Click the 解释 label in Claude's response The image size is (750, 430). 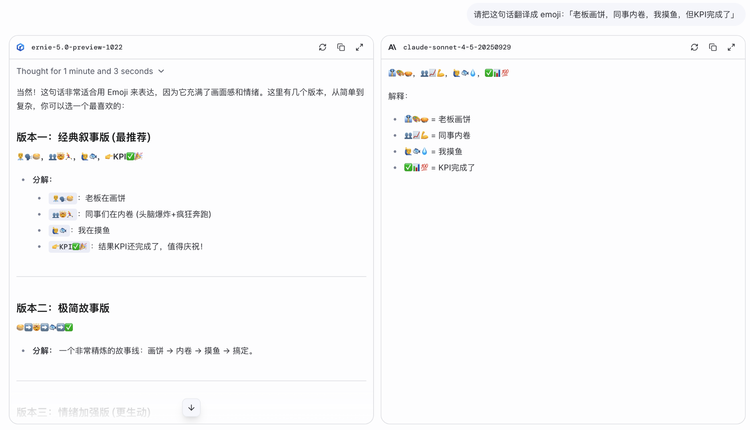pyautogui.click(x=398, y=96)
